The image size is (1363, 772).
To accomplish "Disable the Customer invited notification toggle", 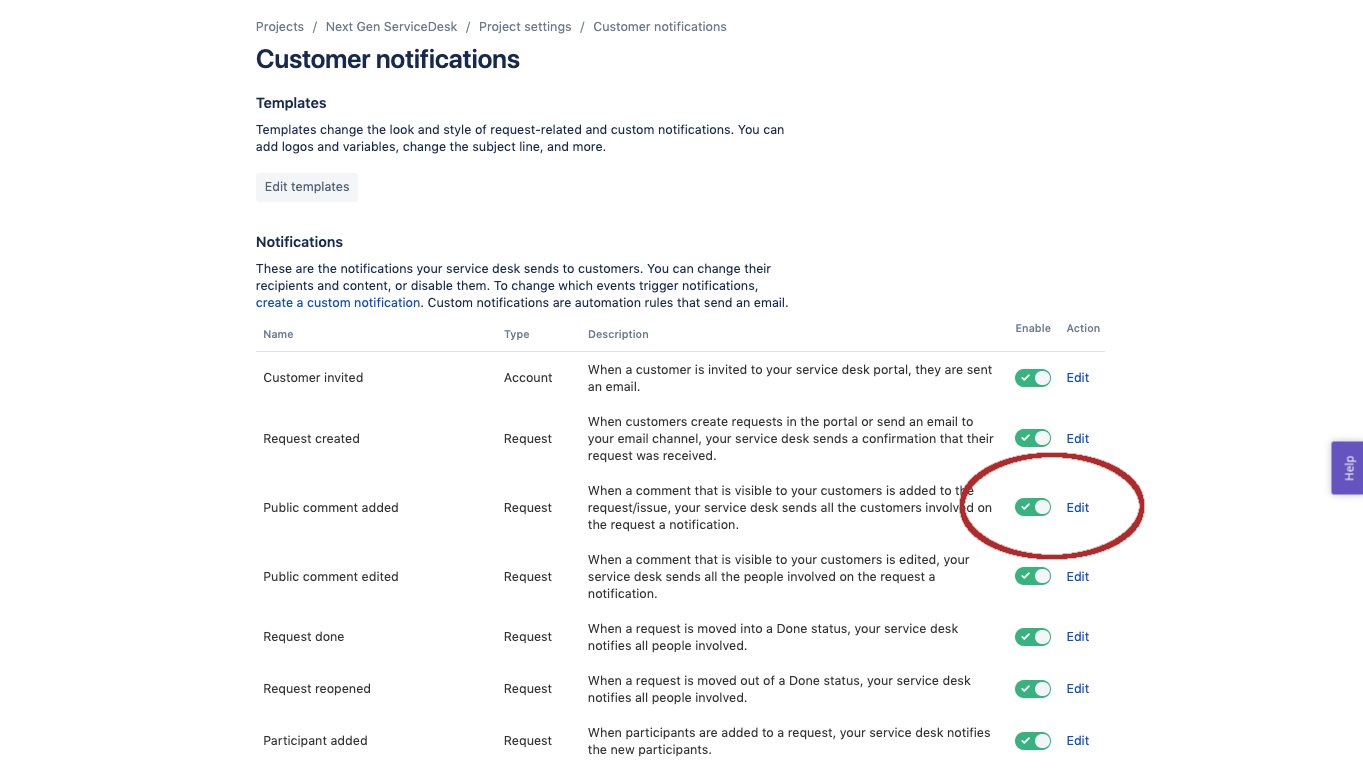I will click(1033, 378).
